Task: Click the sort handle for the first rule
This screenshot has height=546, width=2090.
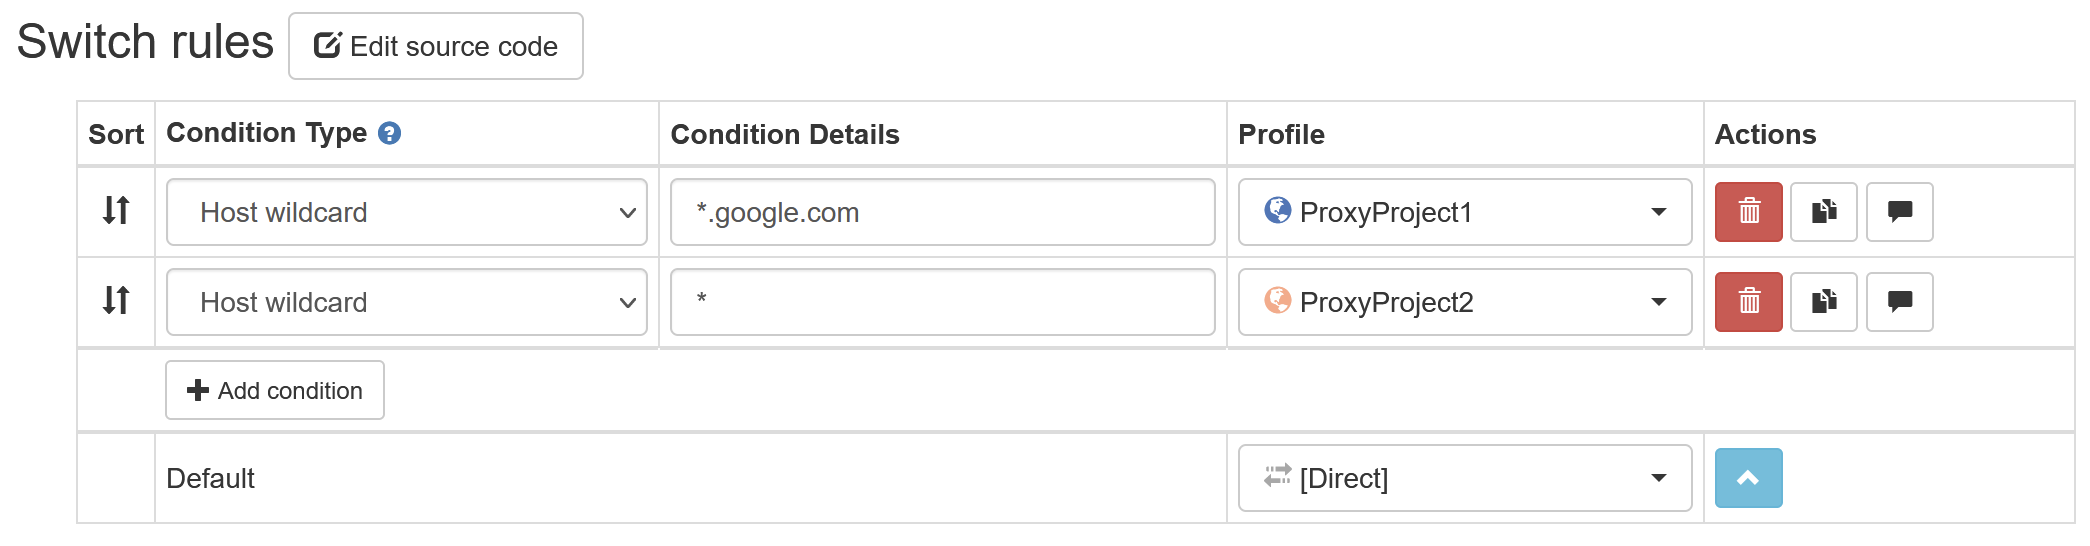Action: tap(116, 211)
